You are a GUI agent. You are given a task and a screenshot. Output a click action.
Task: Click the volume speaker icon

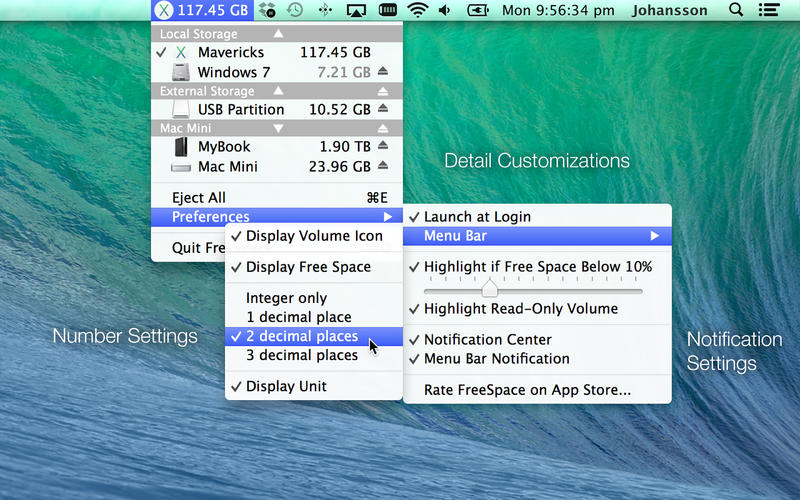point(444,11)
